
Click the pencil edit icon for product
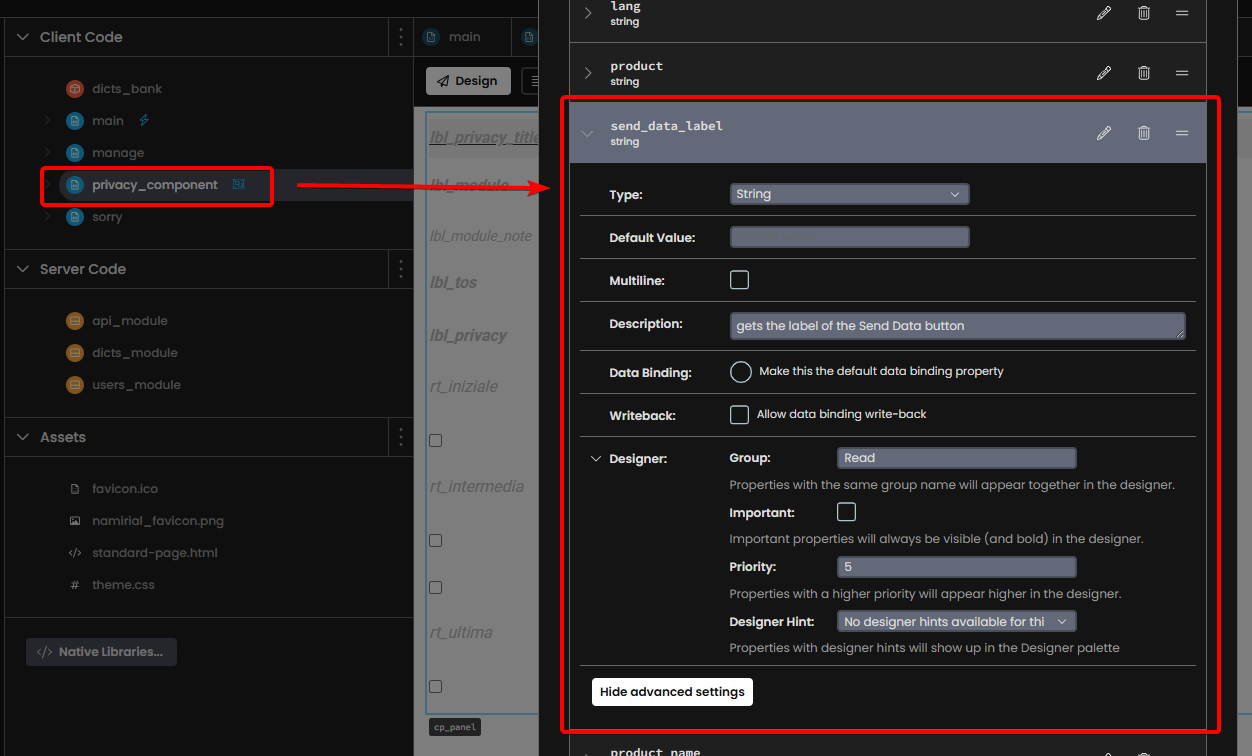tap(1104, 73)
